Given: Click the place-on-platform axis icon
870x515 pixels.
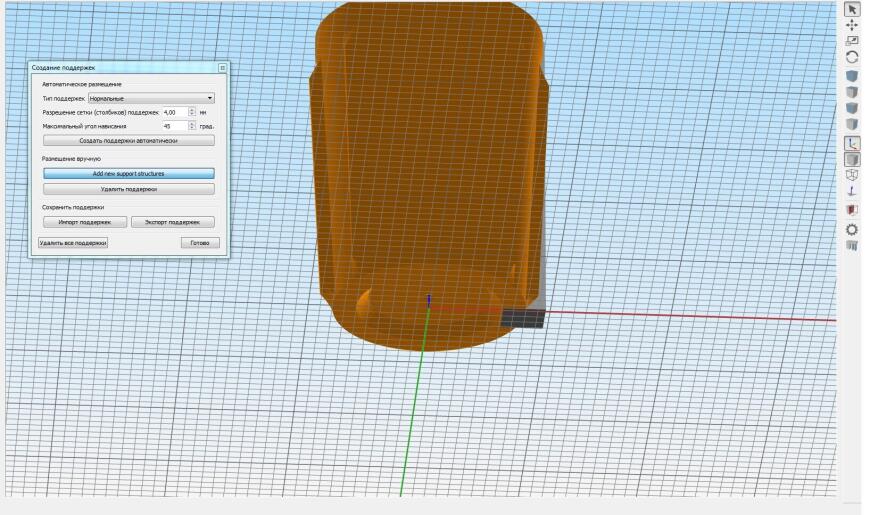Looking at the screenshot, I should [852, 191].
